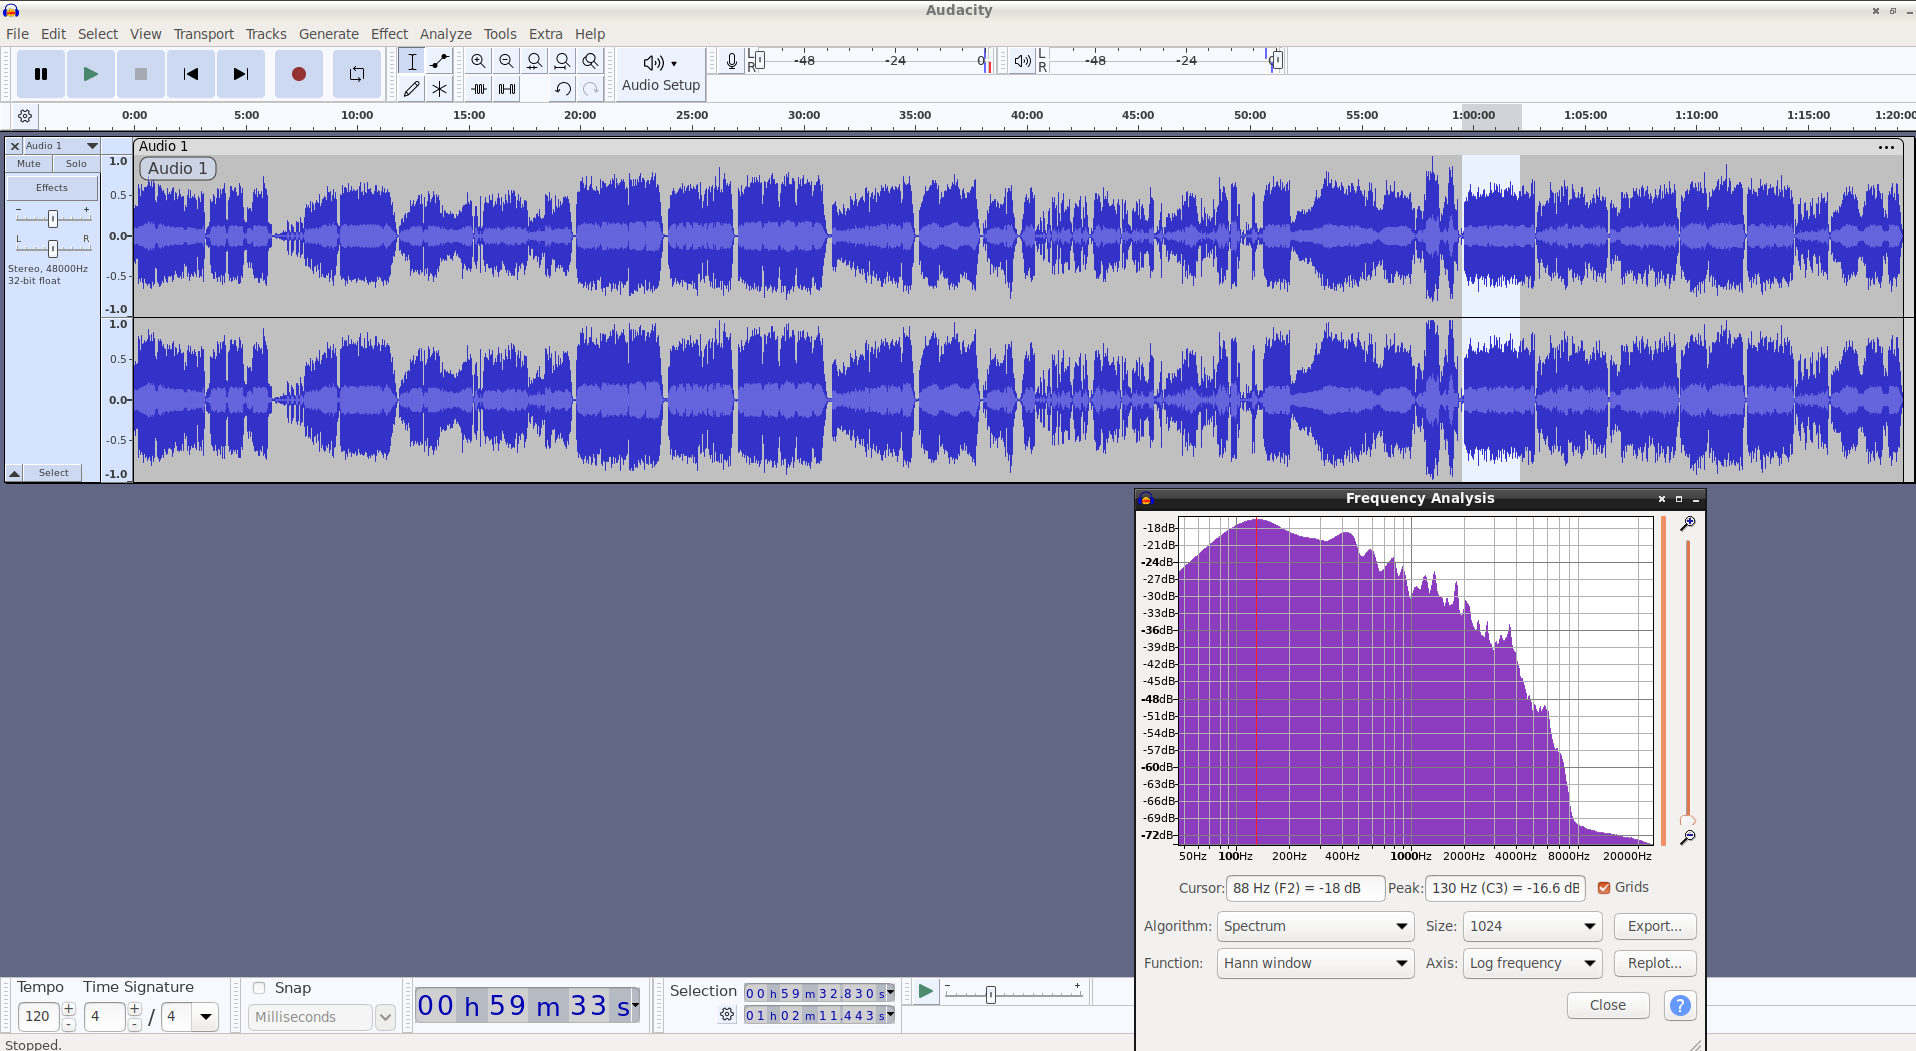Open the Size dropdown showing 1024

click(x=1532, y=926)
